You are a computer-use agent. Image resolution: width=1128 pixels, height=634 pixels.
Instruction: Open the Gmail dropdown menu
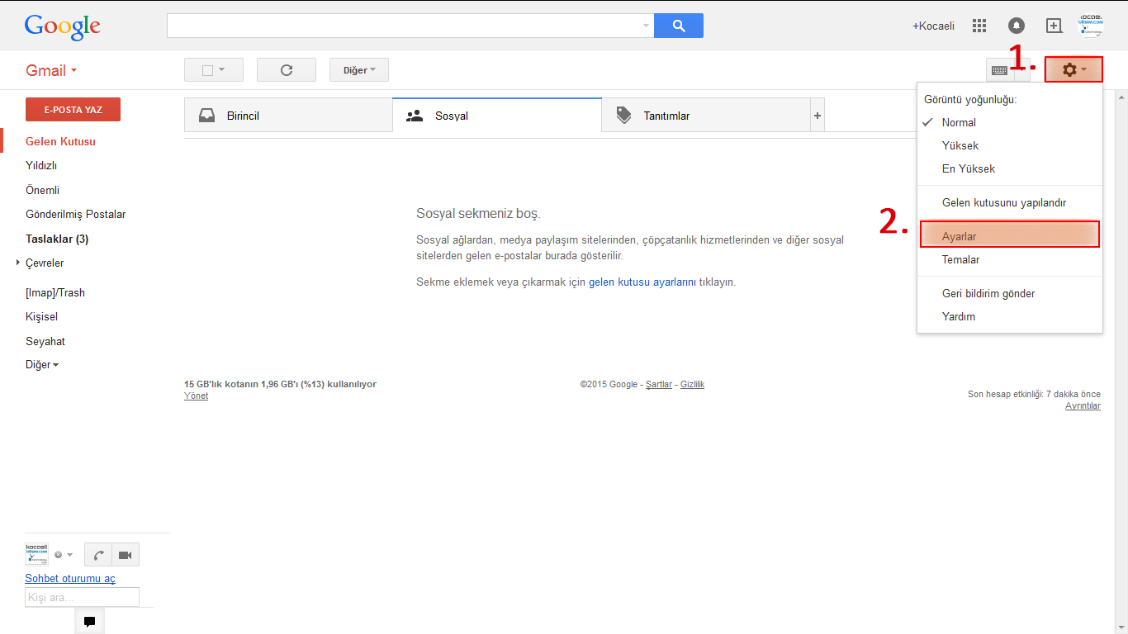[x=51, y=71]
